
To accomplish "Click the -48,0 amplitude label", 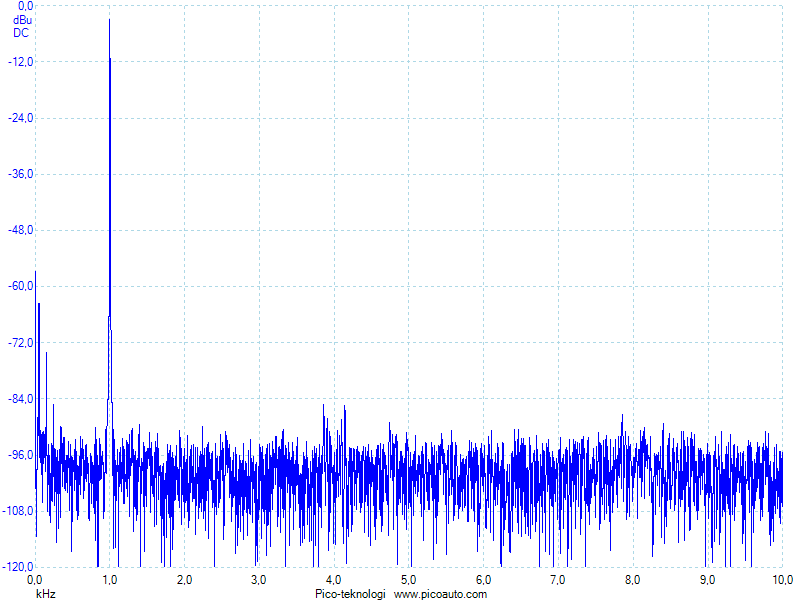I will 21,230.
